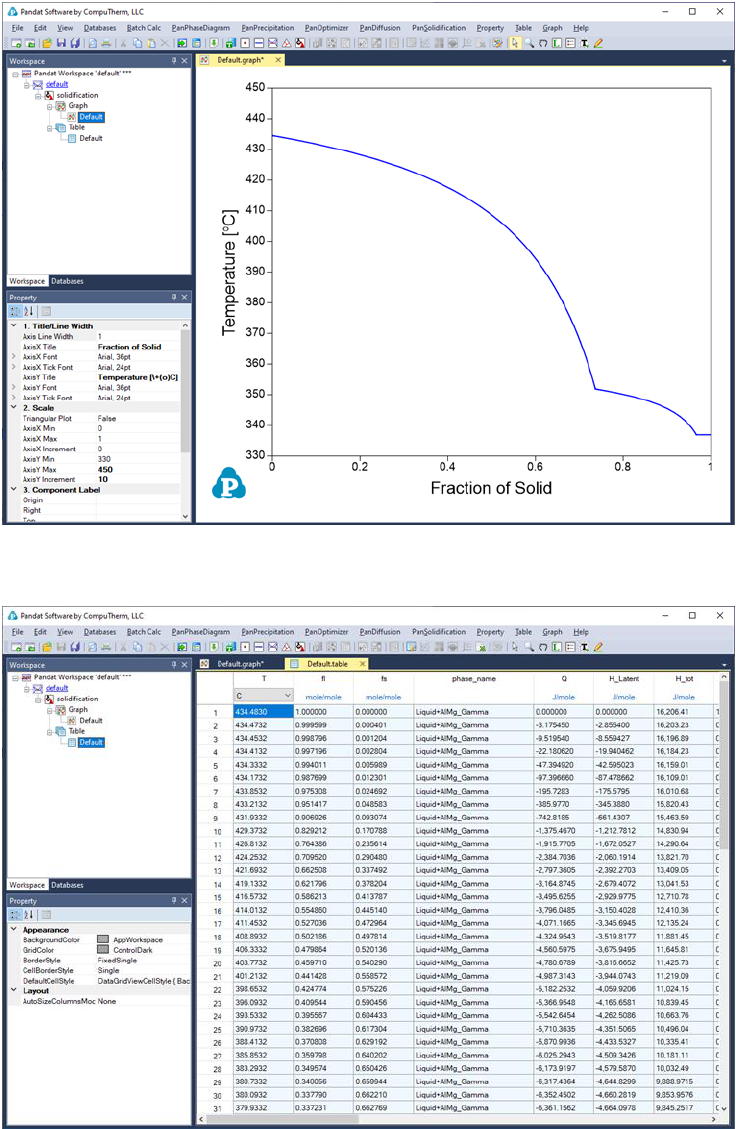This screenshot has width=736, height=1129.
Task: Save icon in the top graph window toolbar
Action: pos(61,43)
